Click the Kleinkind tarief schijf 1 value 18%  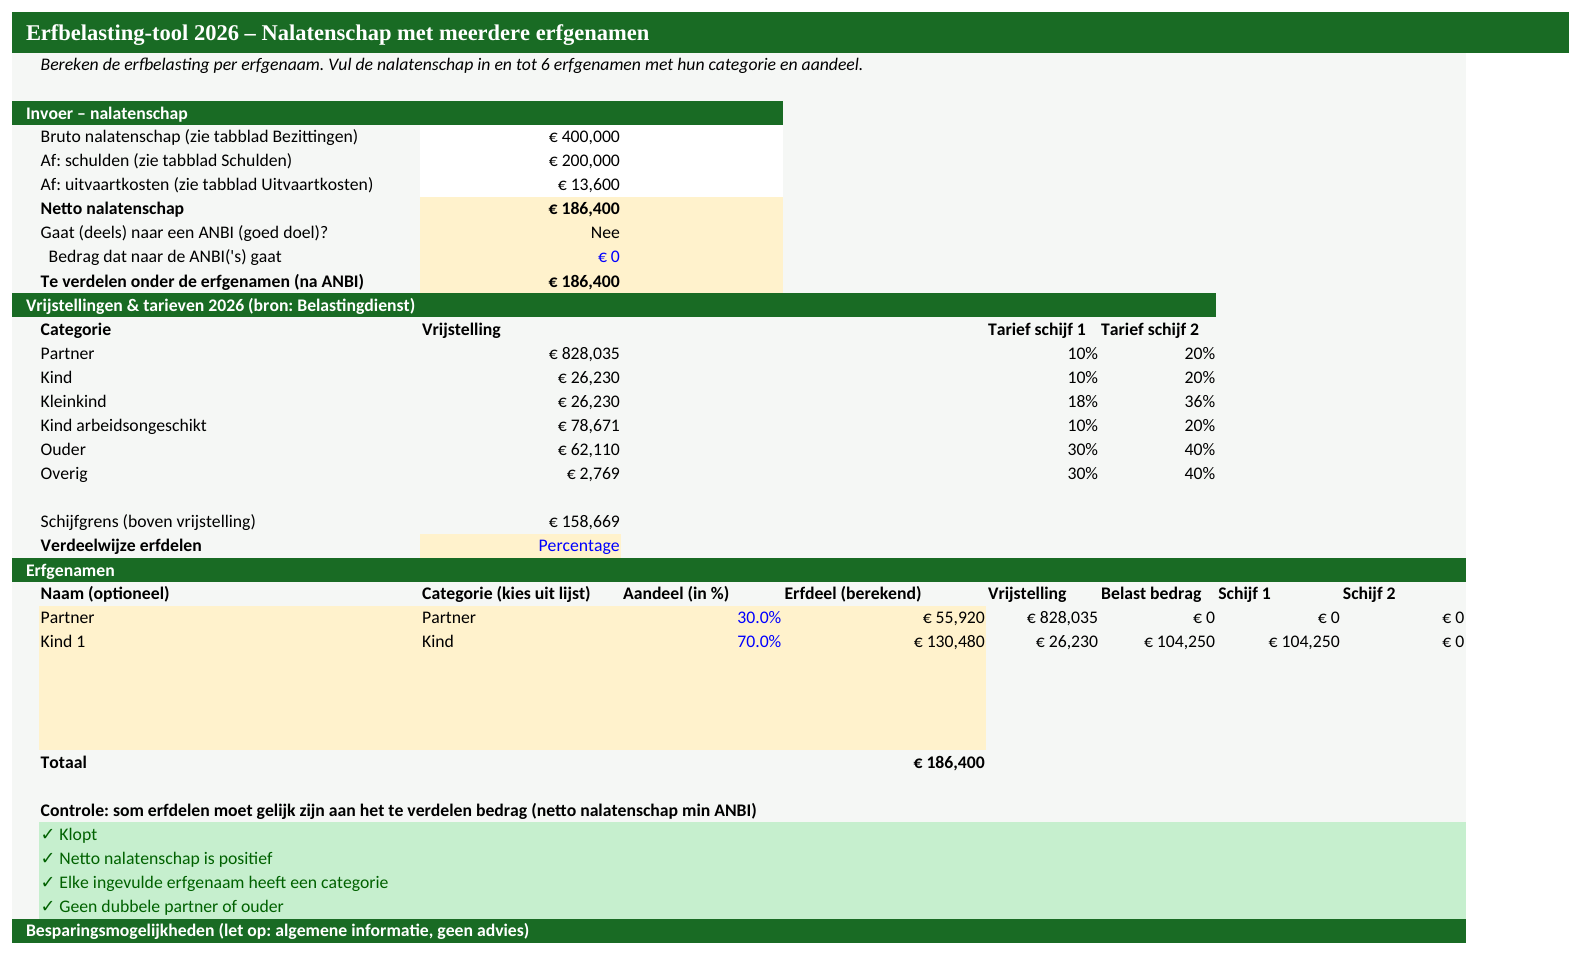(1082, 402)
